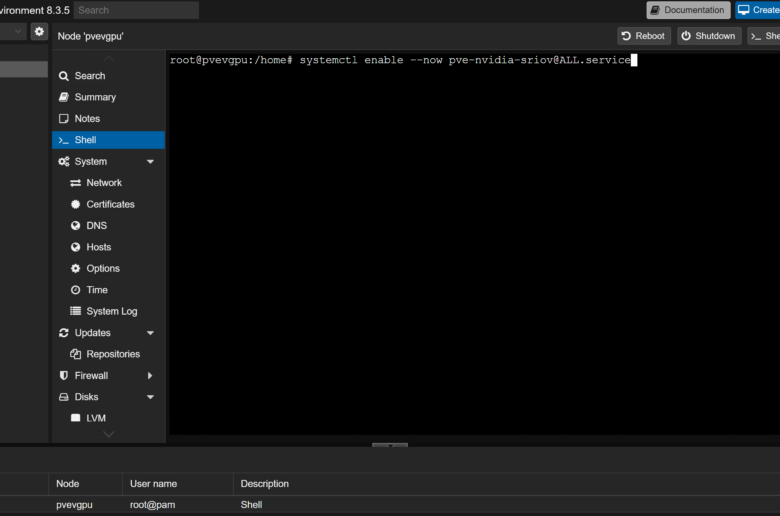Click the Documentation book icon
The image size is (780, 516).
click(x=655, y=10)
